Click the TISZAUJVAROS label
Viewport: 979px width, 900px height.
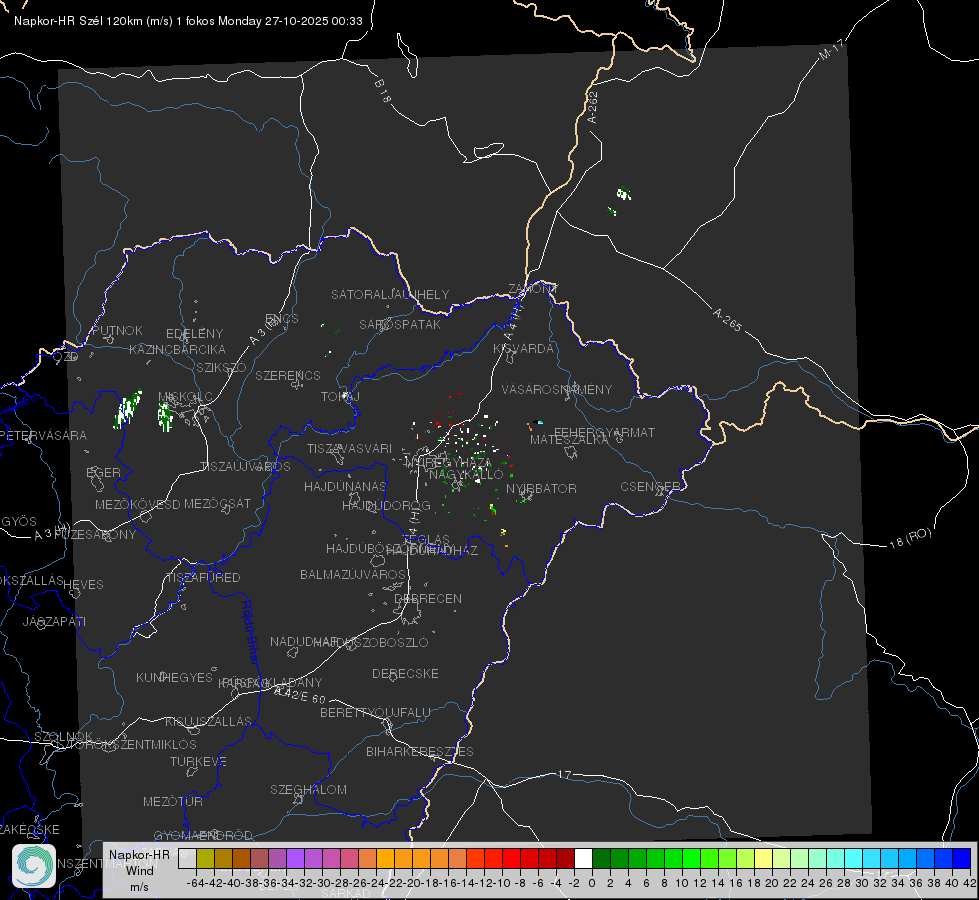click(245, 467)
